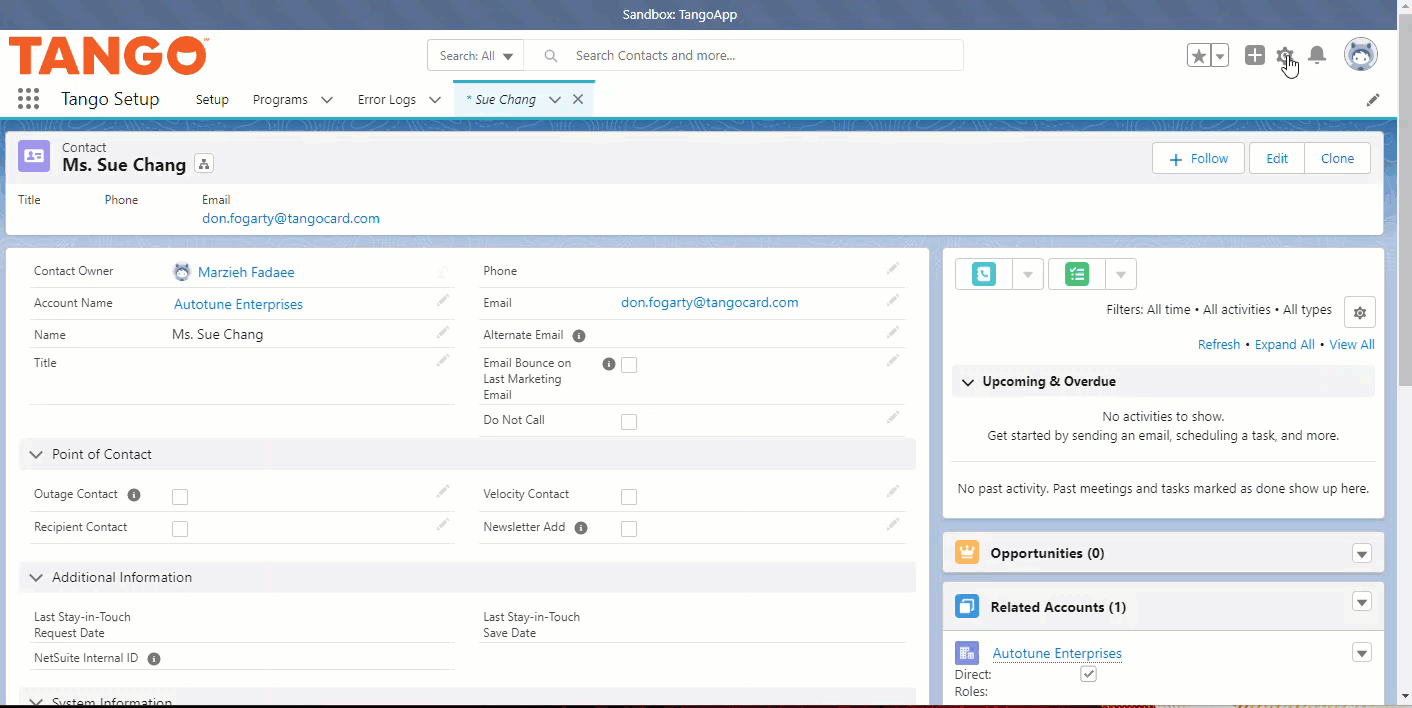Show NetSuite Internal ID info icon
Image resolution: width=1412 pixels, height=708 pixels.
point(154,659)
